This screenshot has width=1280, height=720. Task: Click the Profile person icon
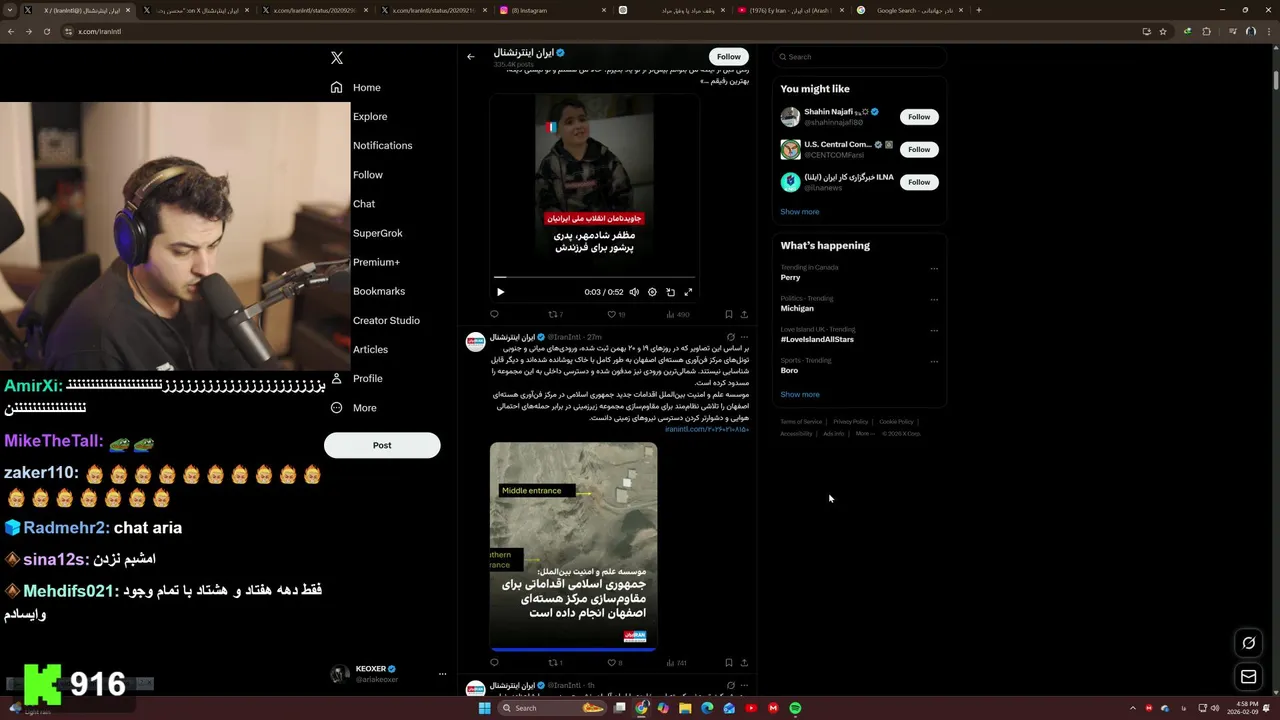tap(337, 378)
